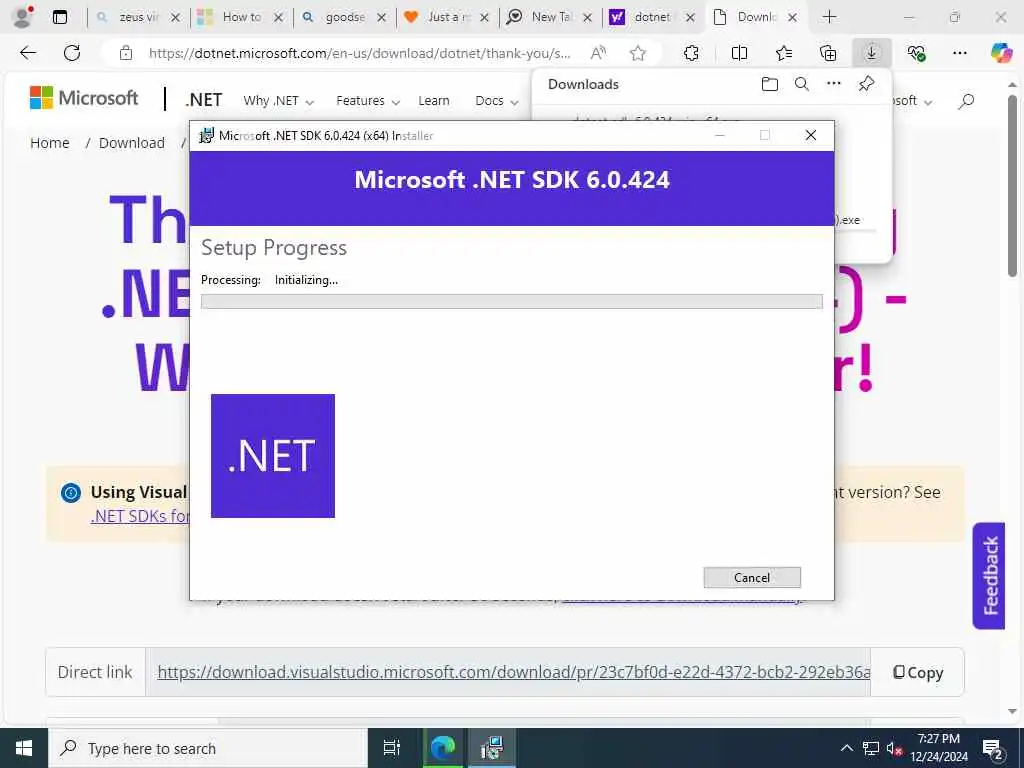This screenshot has height=768, width=1024.
Task: Go to Download breadcrumb link
Action: [131, 143]
